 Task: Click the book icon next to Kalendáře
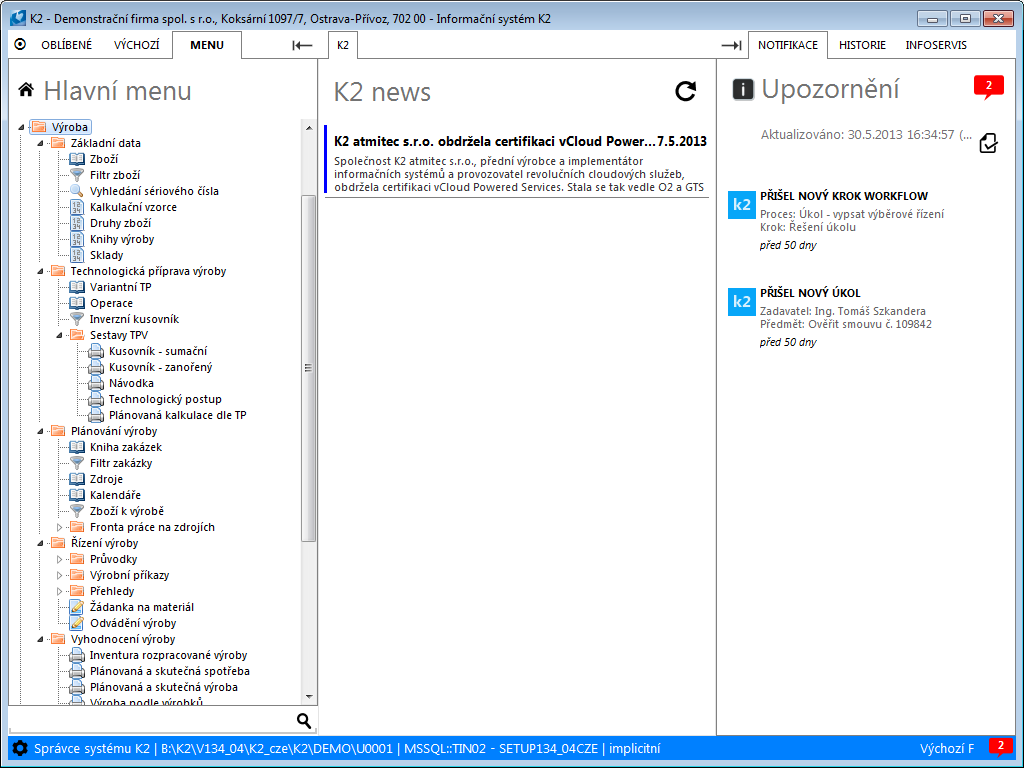(x=77, y=495)
